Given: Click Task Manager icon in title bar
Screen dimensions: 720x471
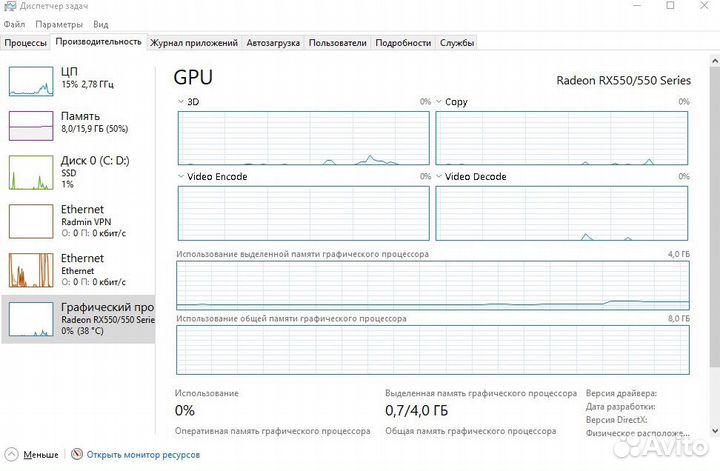Looking at the screenshot, I should [x=10, y=6].
